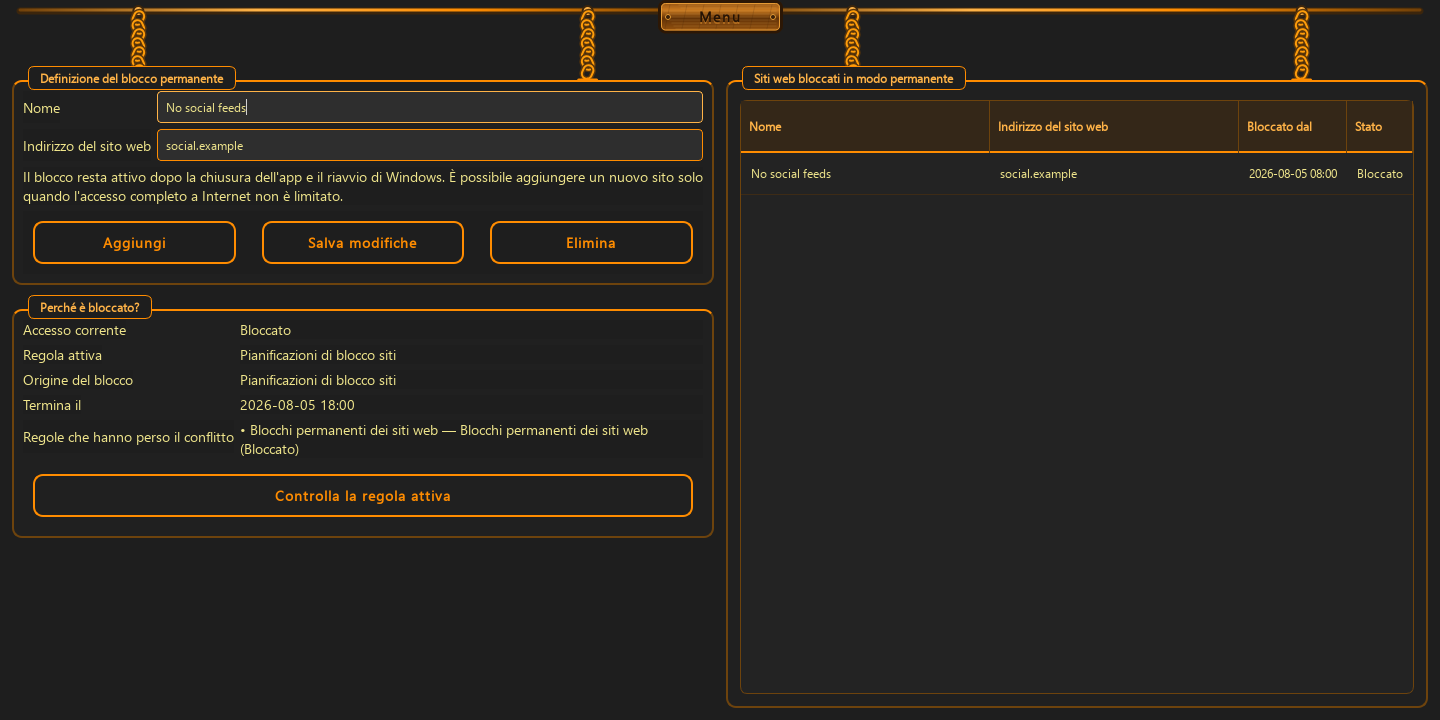1440x720 pixels.
Task: Edit the Indirizzo del sito web field
Action: point(430,145)
